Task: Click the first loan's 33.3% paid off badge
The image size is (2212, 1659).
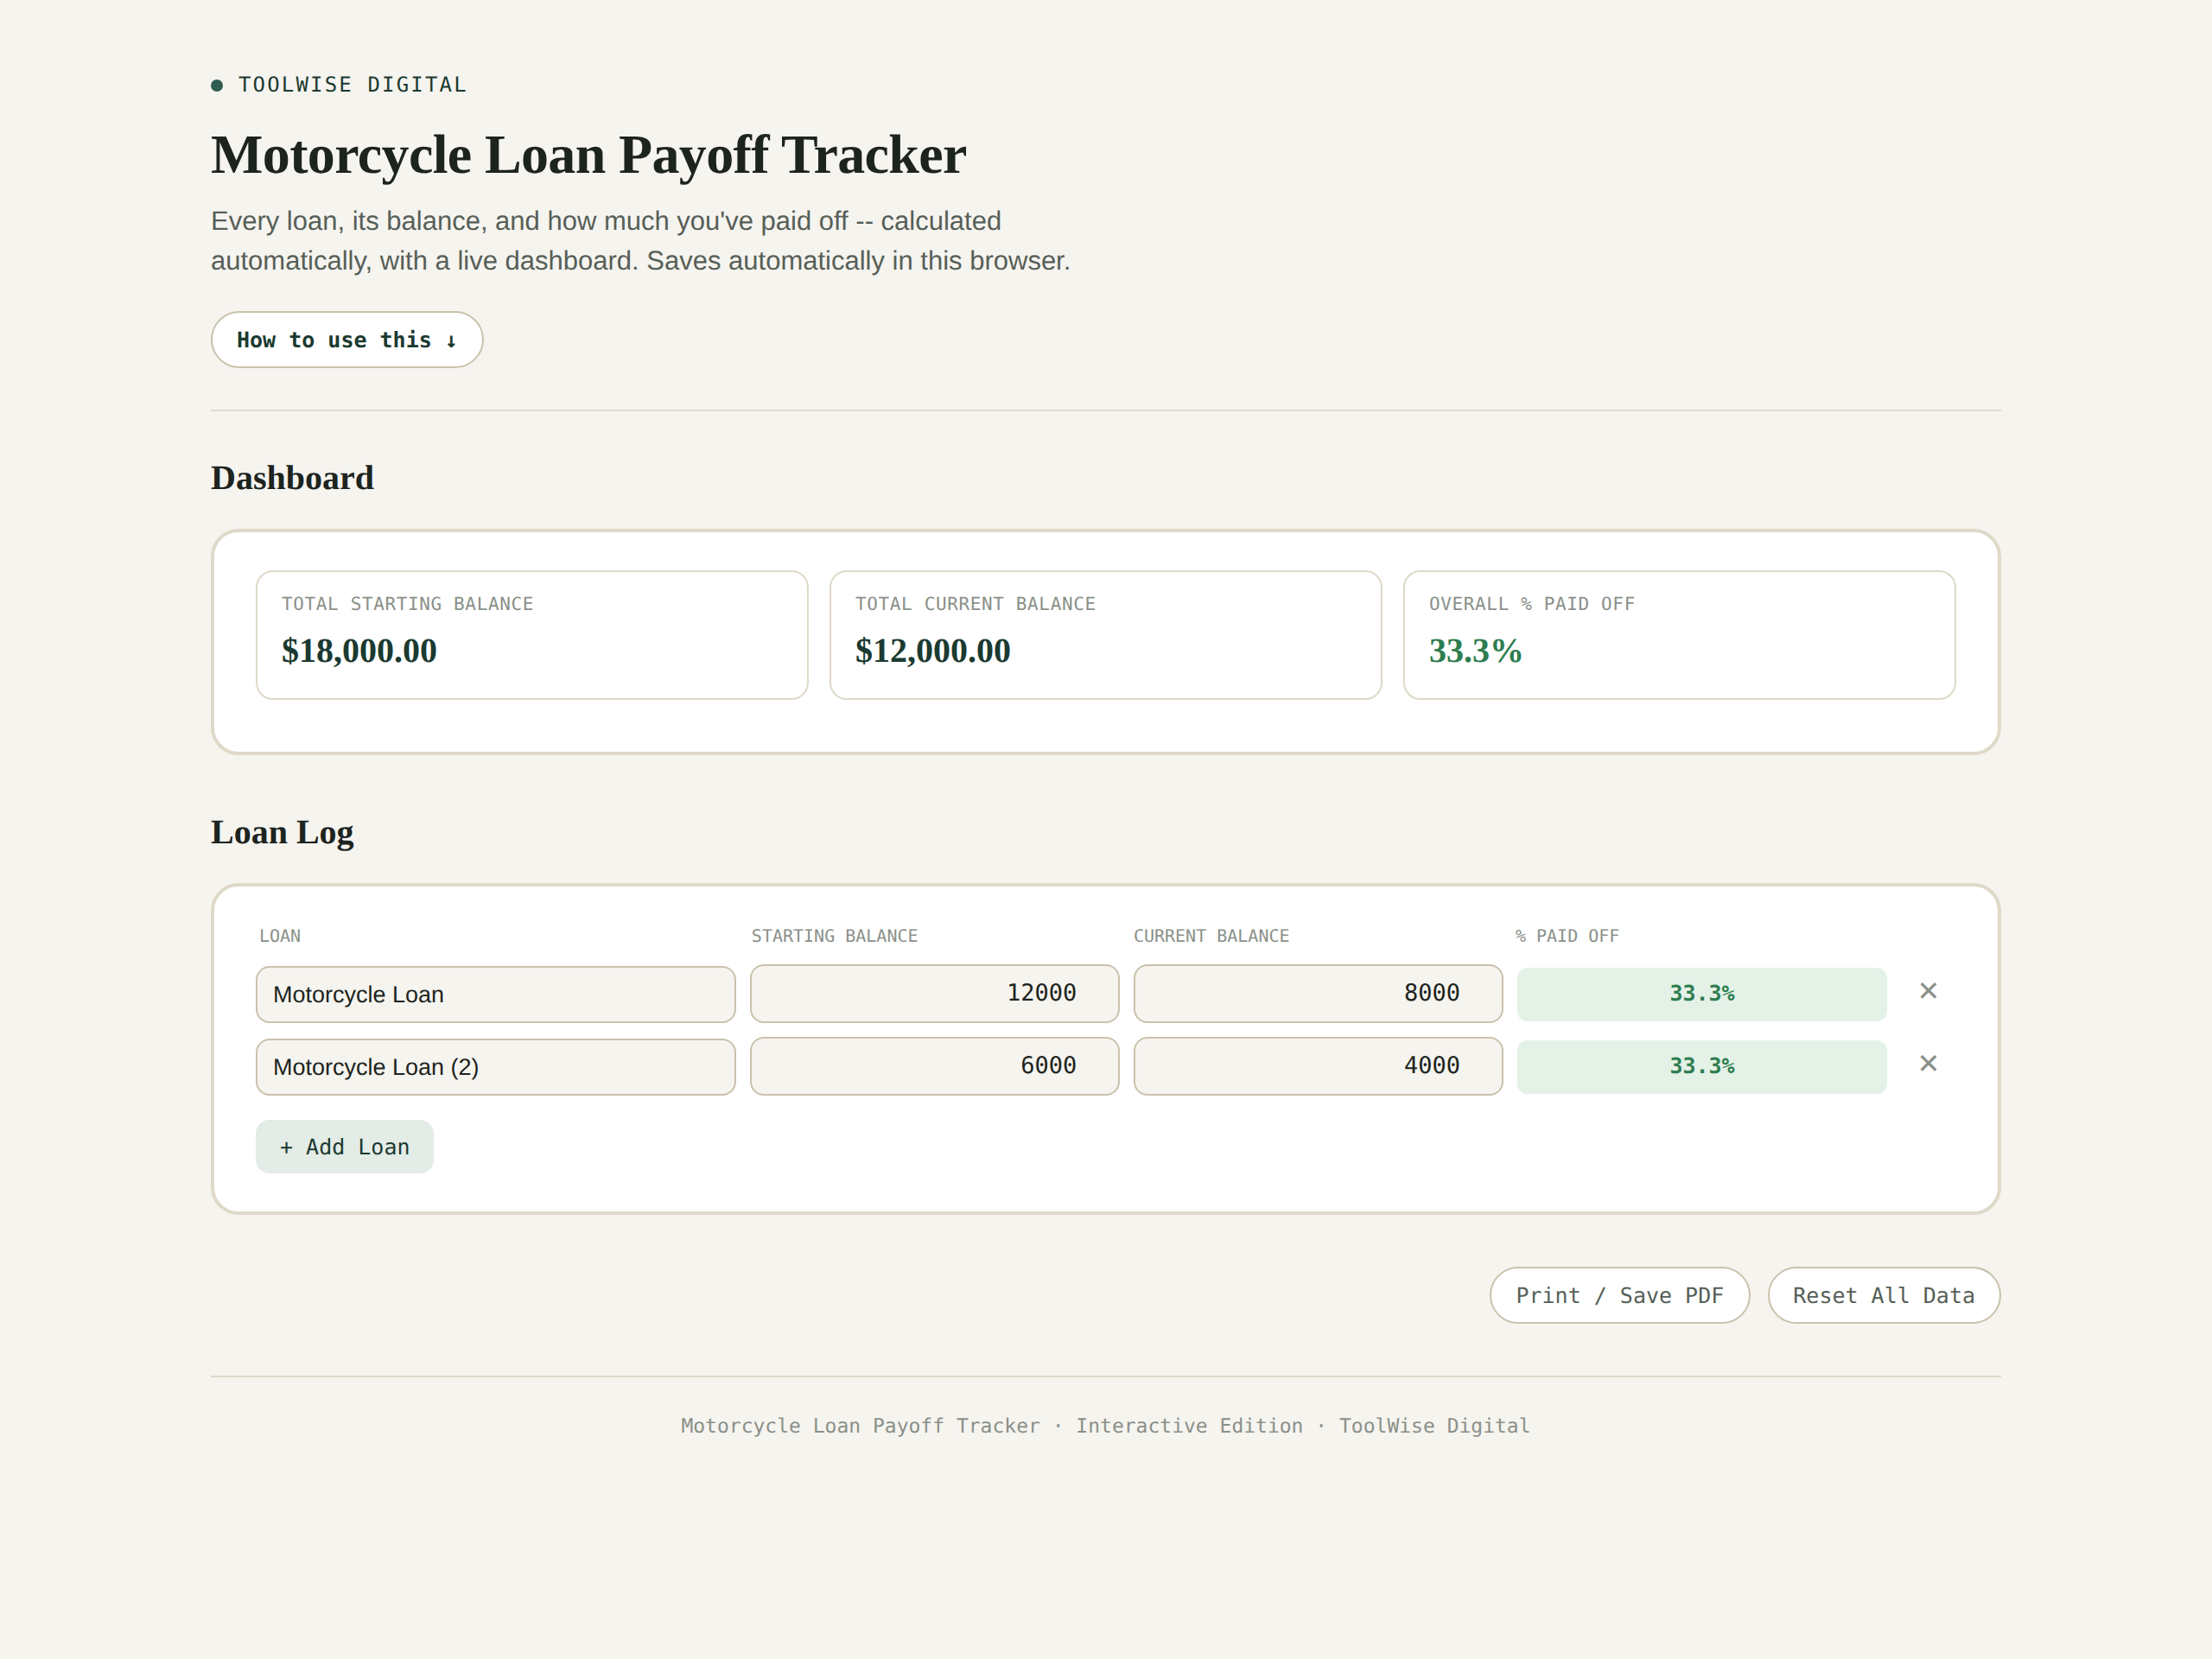Action: click(x=1701, y=994)
